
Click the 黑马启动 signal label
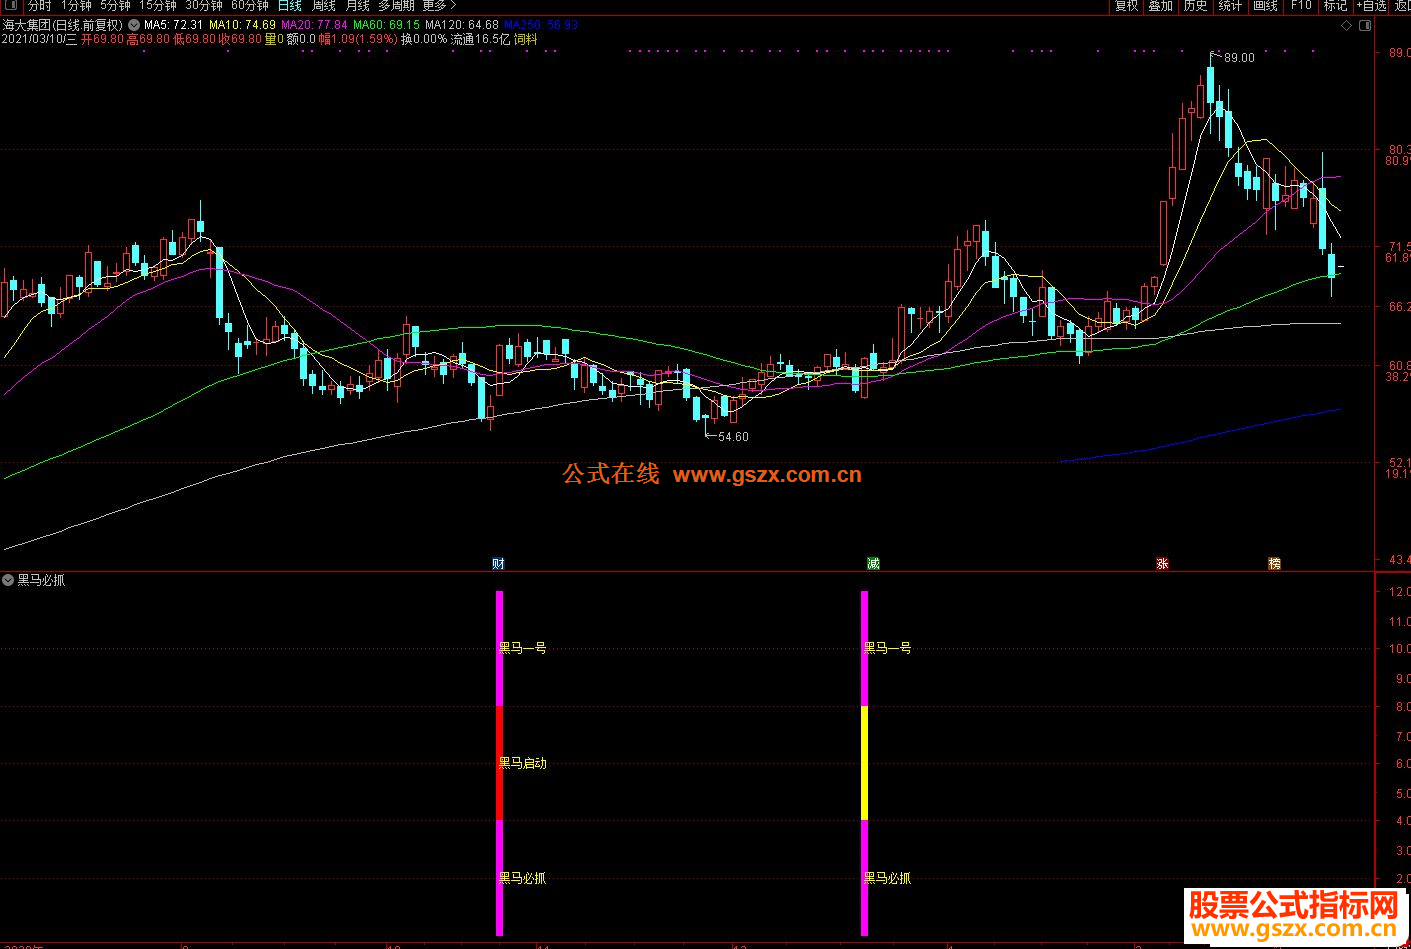[x=523, y=763]
